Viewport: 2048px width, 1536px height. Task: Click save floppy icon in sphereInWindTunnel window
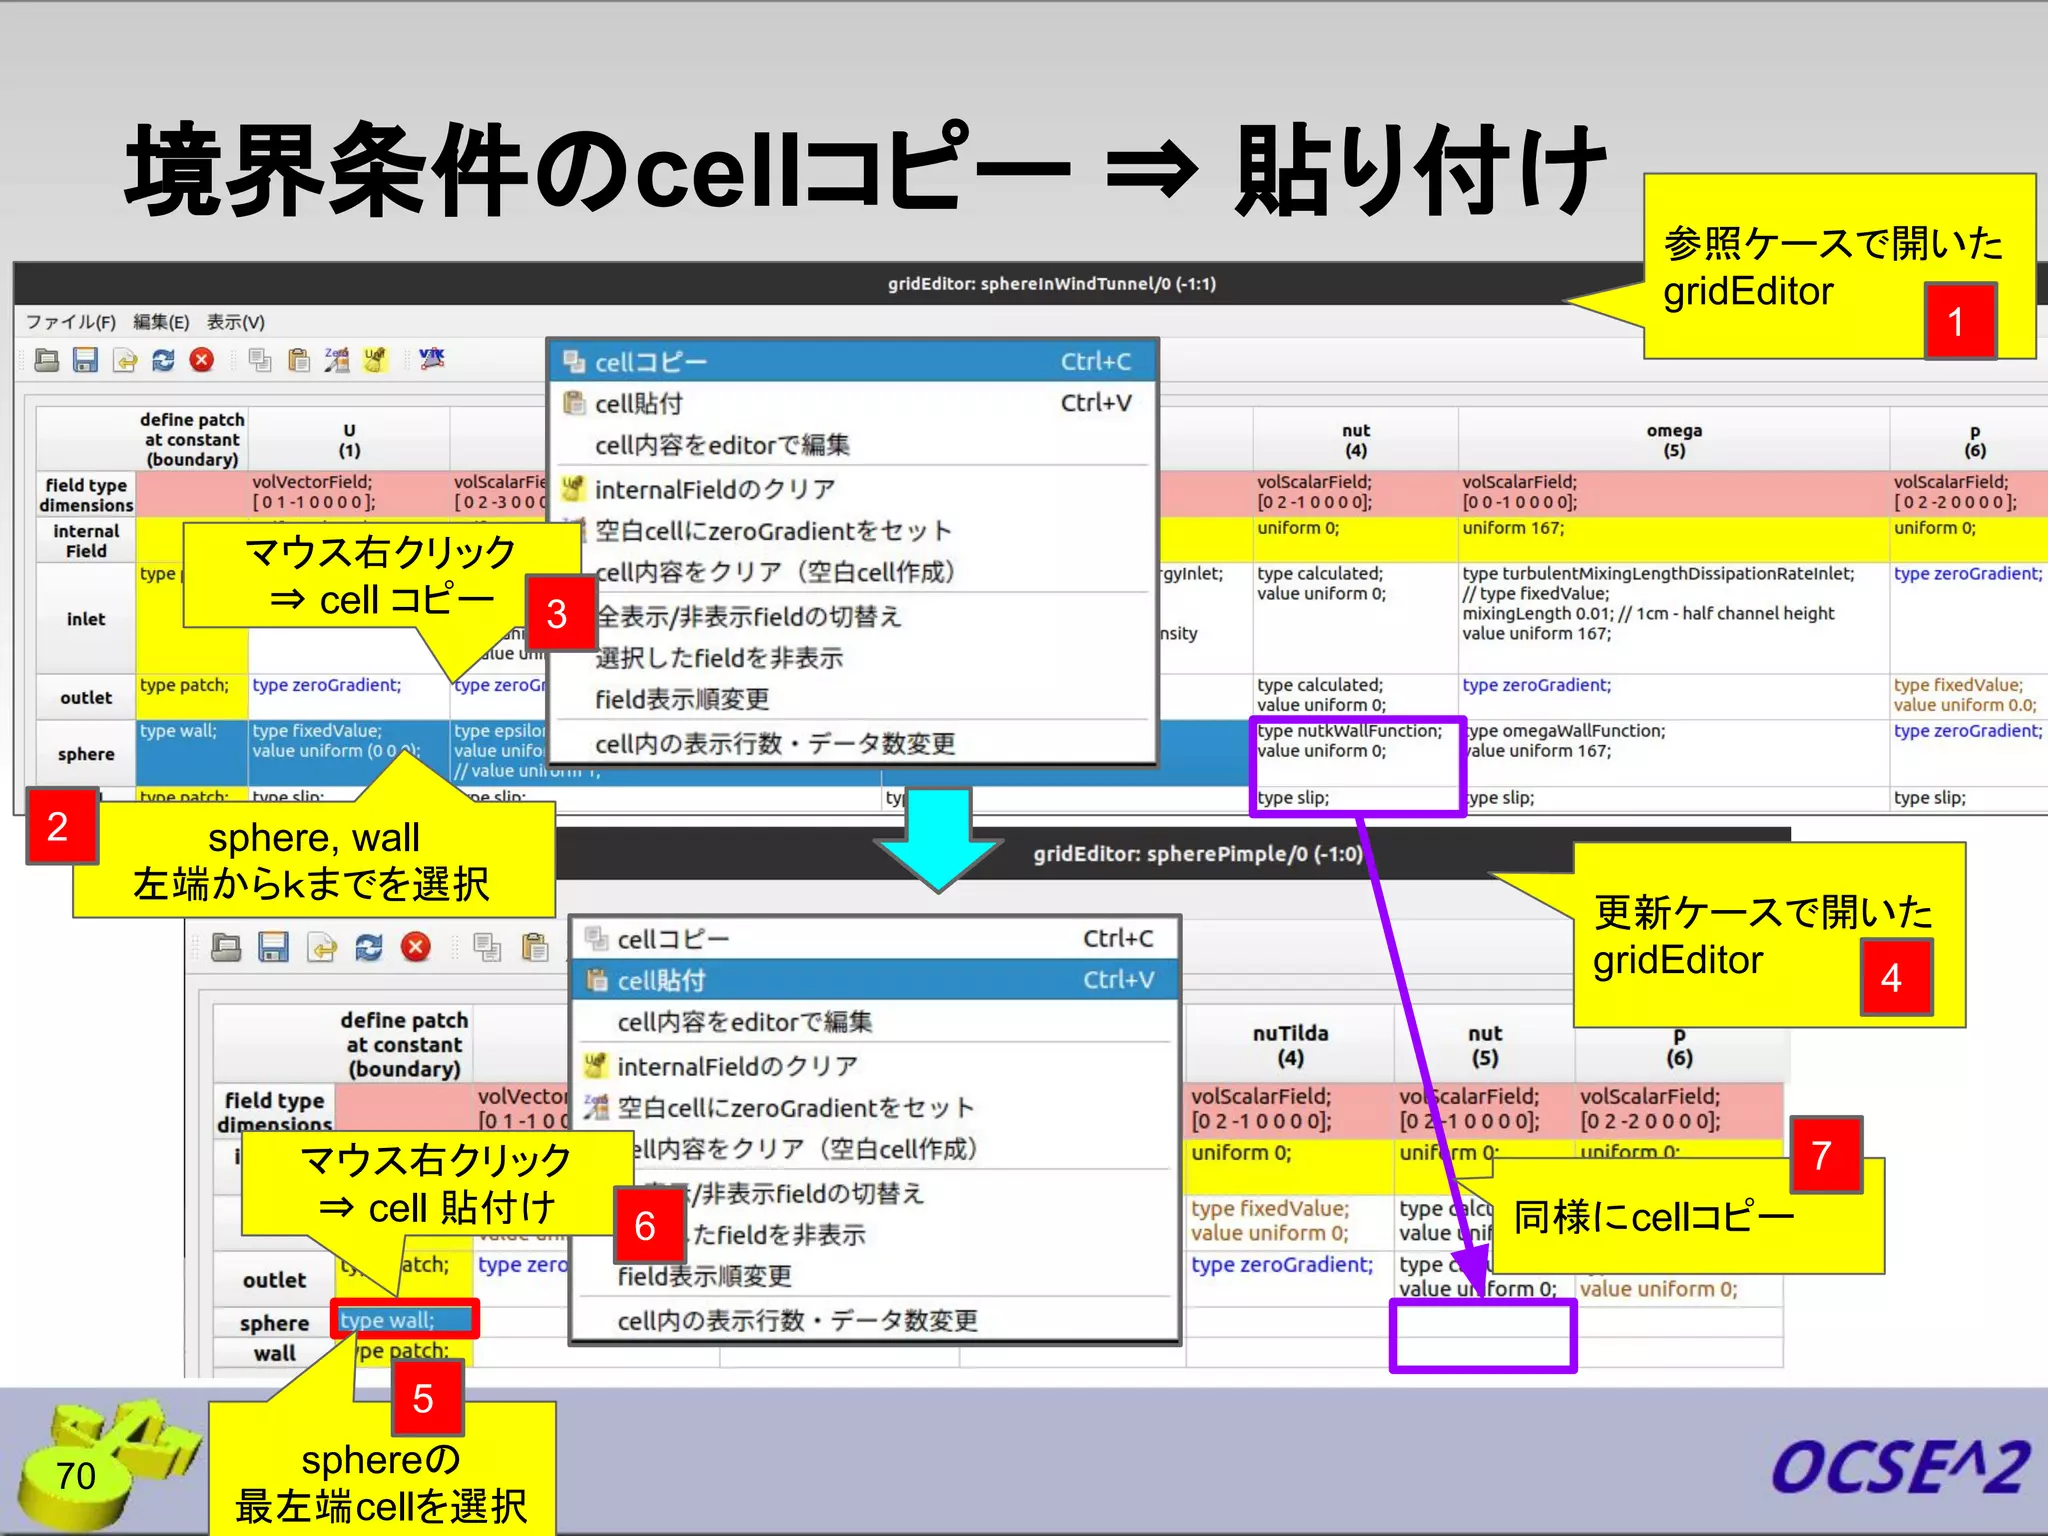(86, 360)
